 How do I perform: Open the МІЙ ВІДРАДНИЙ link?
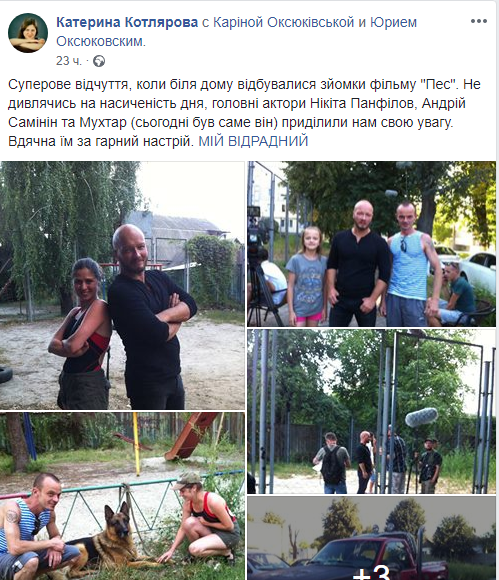tap(253, 141)
